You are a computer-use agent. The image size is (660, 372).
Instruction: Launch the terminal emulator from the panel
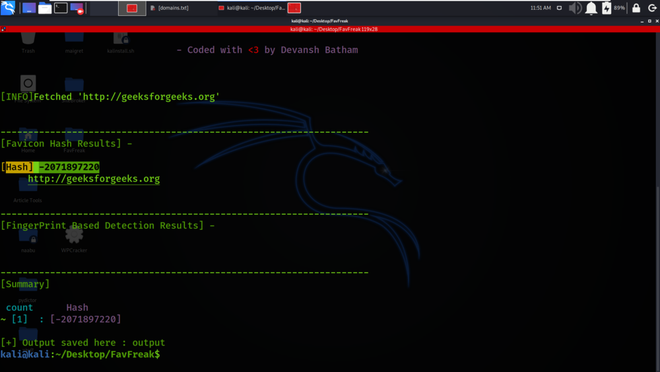click(61, 8)
